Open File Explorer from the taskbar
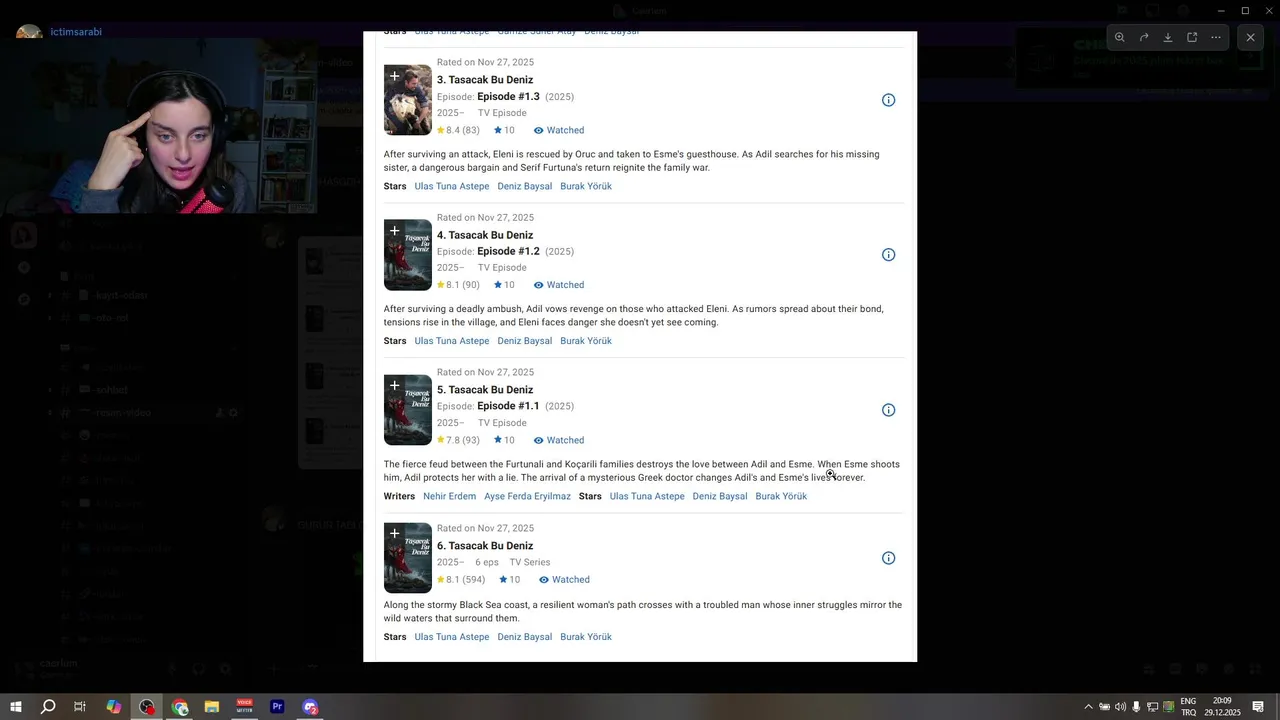 click(212, 707)
